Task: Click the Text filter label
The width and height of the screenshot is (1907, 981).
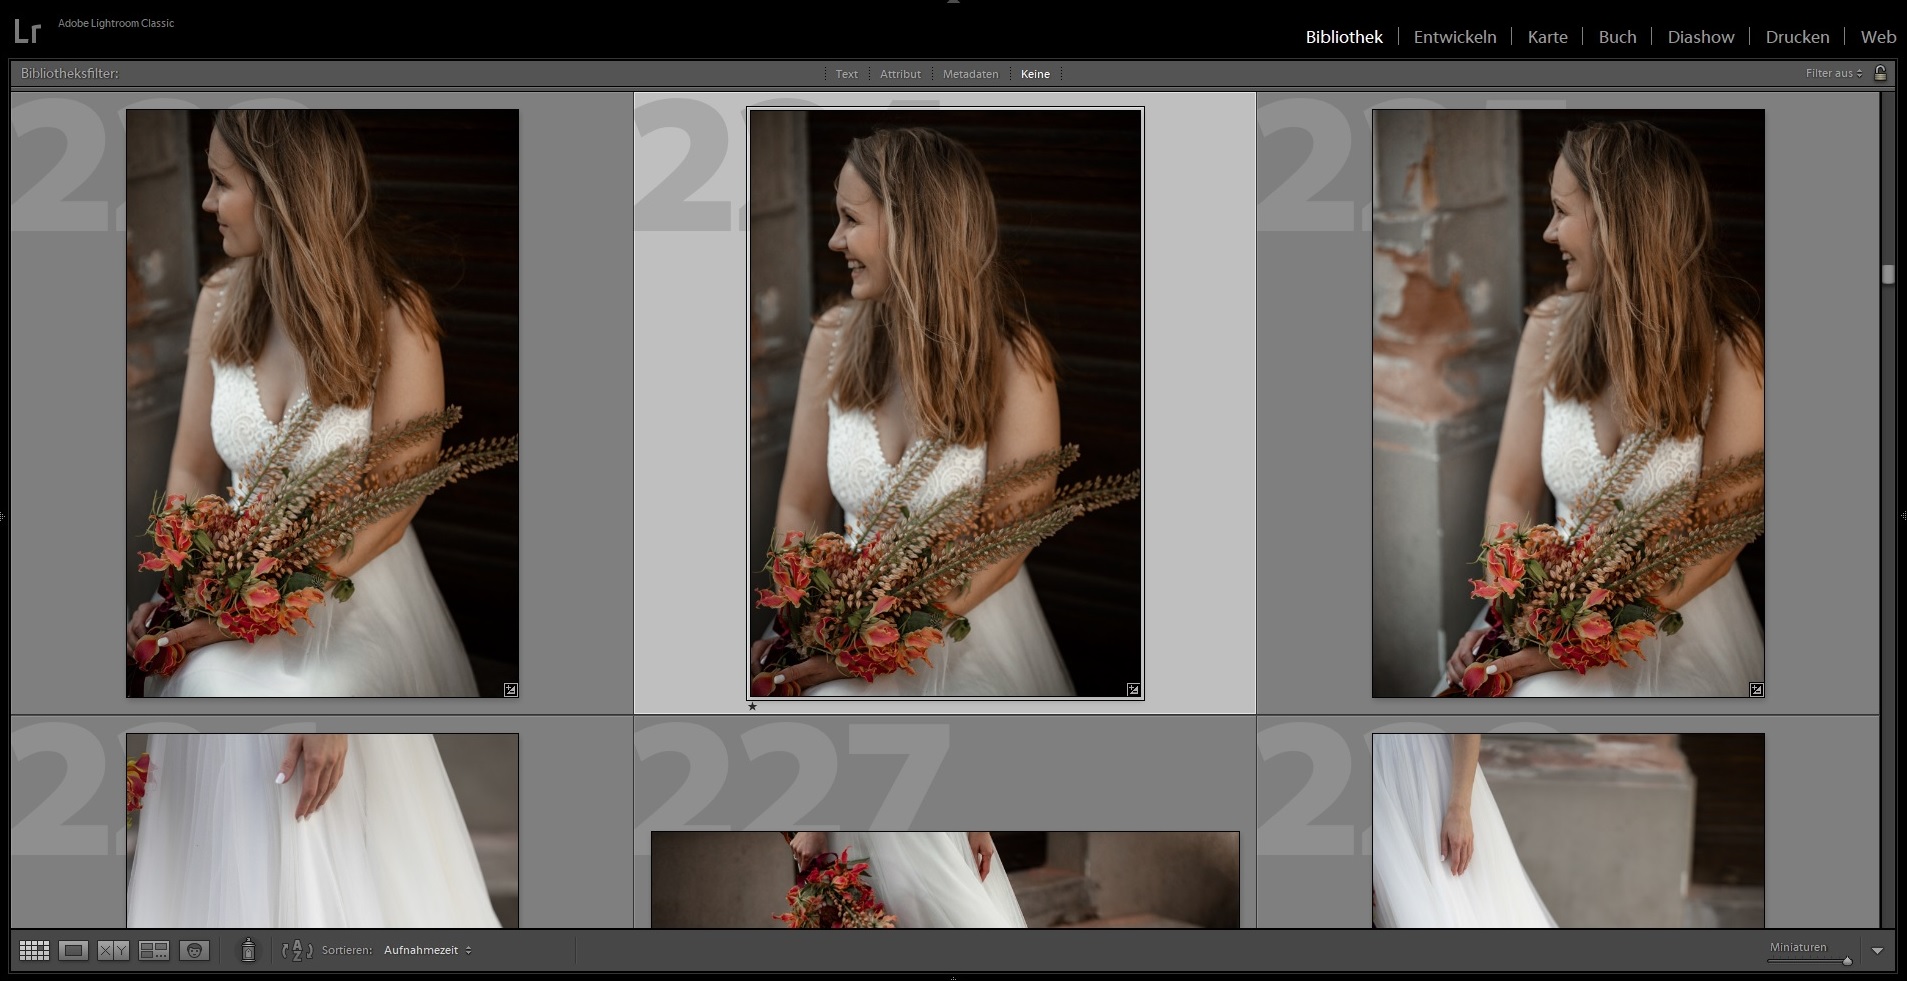Action: tap(846, 73)
